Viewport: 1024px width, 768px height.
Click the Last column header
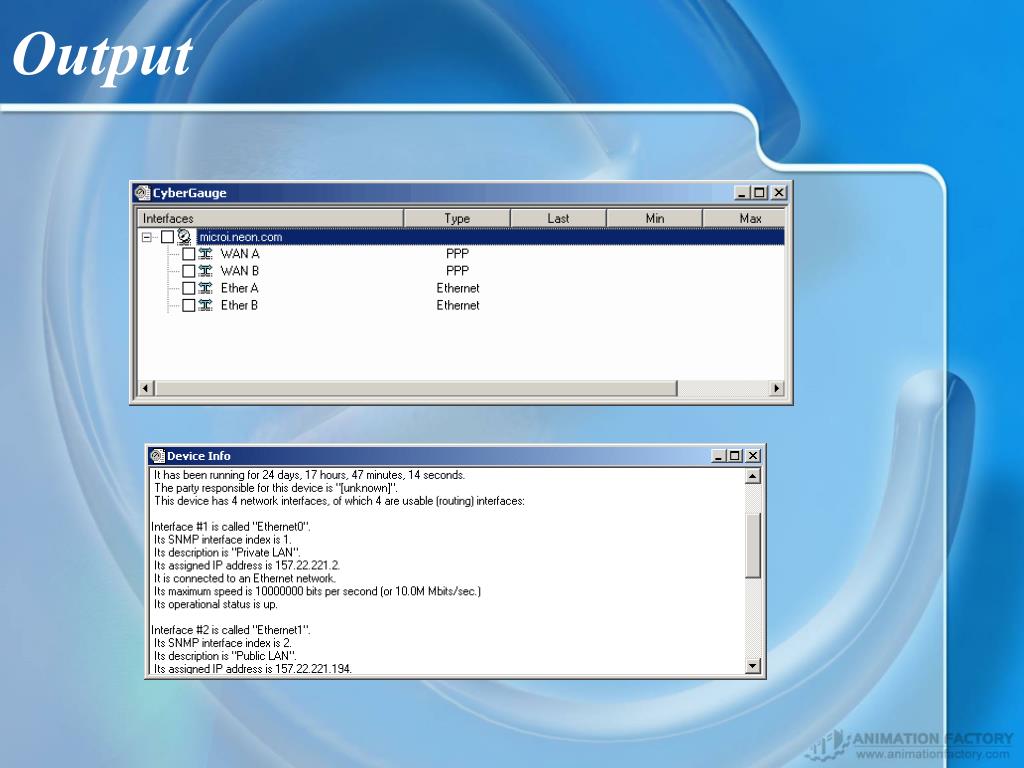coord(558,218)
